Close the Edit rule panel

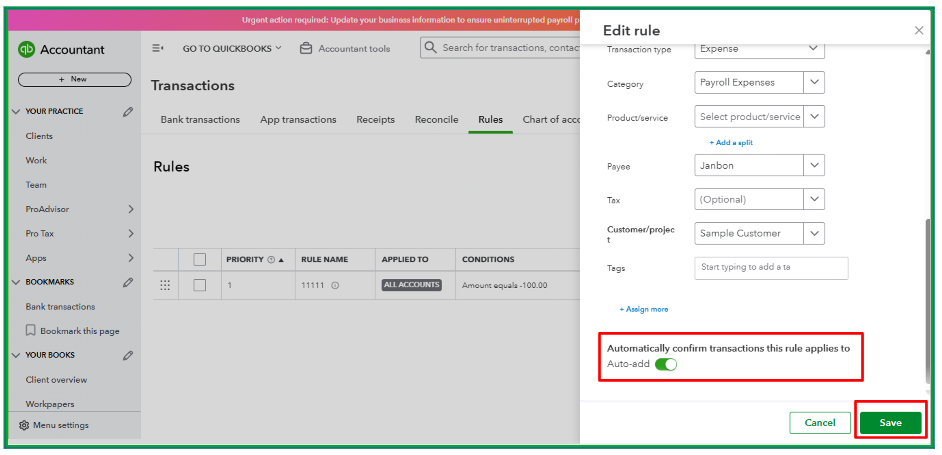[919, 31]
